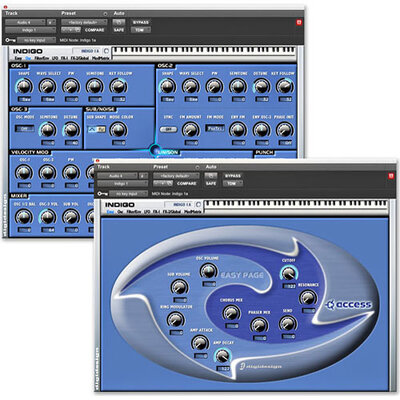
Task: Toggle SAFE automation in front window
Action: [x=211, y=183]
